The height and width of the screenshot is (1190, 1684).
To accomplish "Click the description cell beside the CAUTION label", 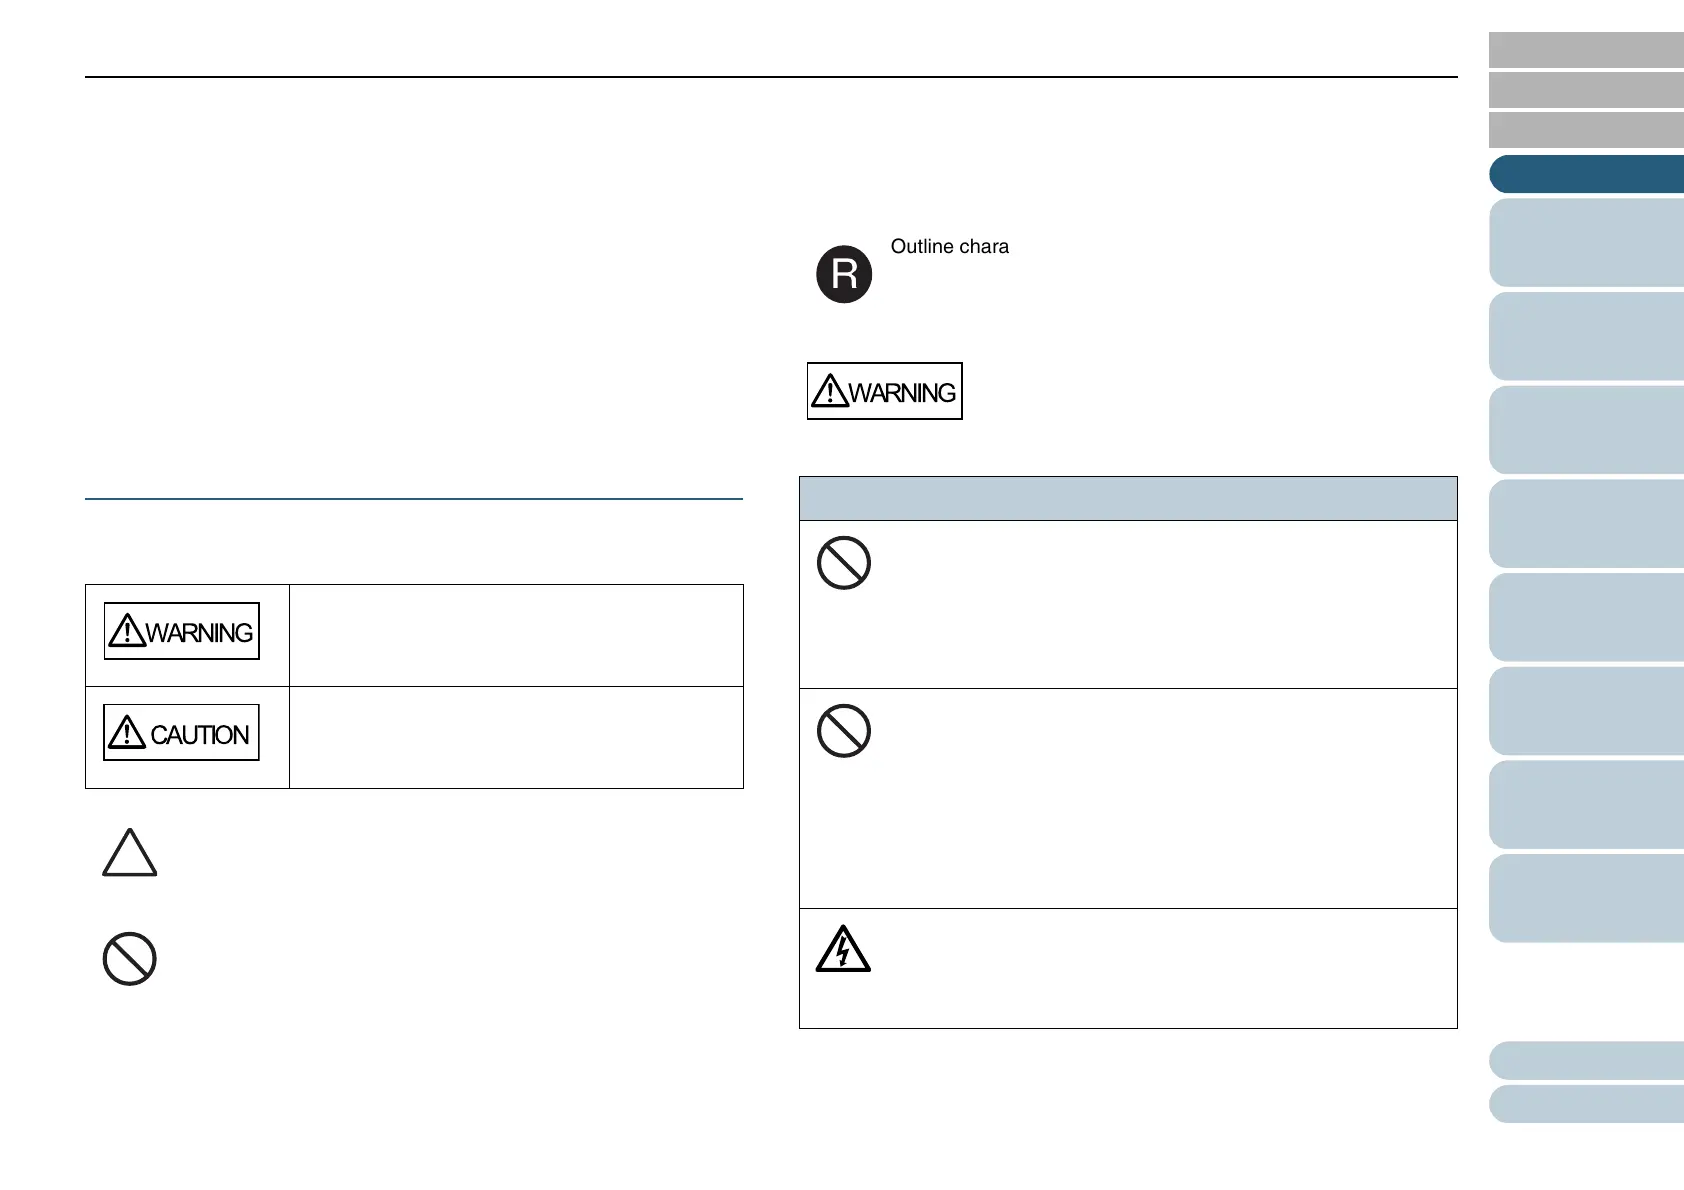I will 516,737.
